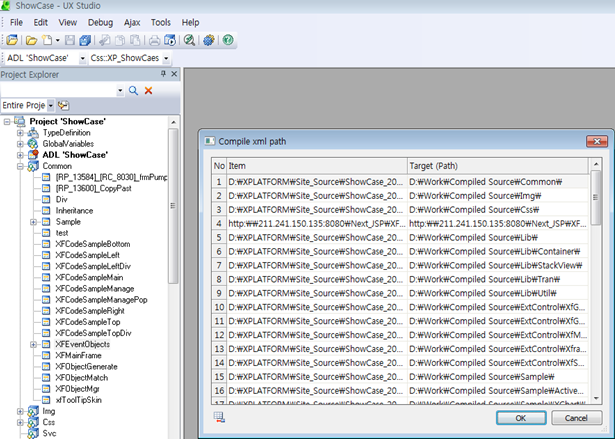Open the ADL 'ShowCase' dropdown

tap(82, 59)
